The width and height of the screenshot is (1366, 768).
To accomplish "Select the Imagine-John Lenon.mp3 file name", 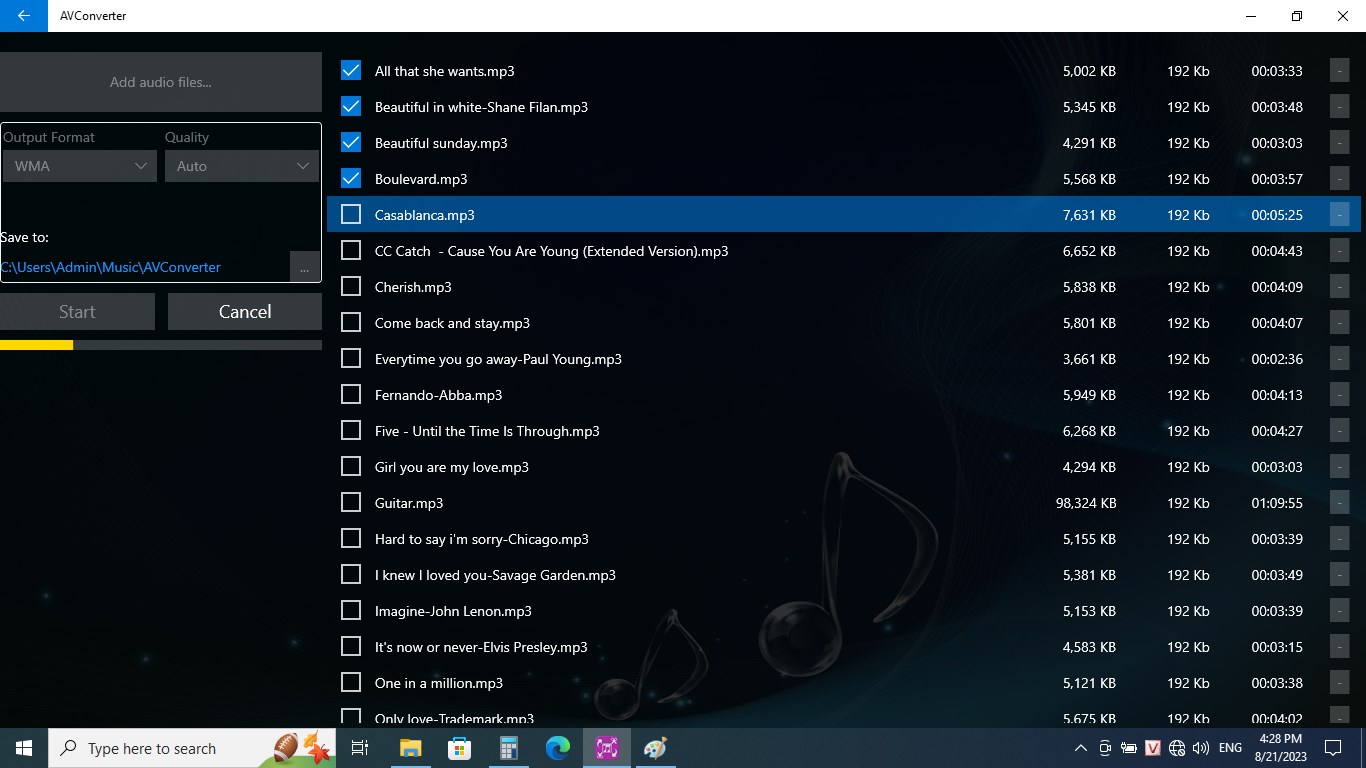I will (453, 611).
